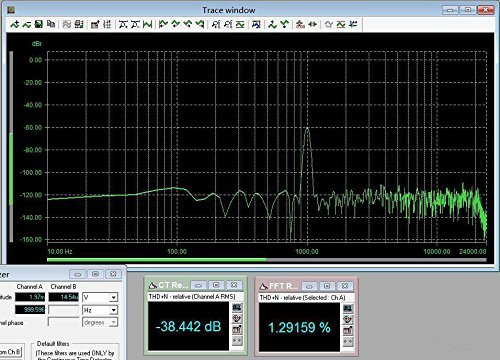Click second side icon in FFT Reading window
The height and width of the screenshot is (360, 500).
point(348,319)
